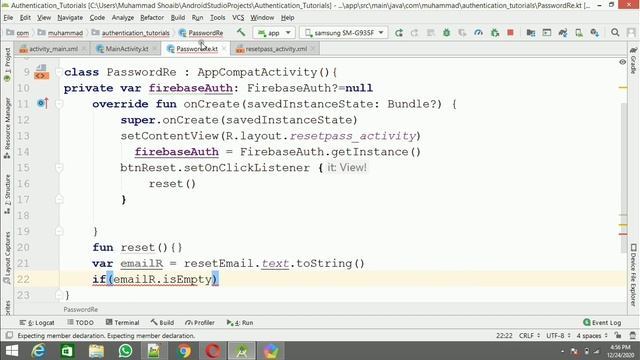Viewport: 640px width, 360px height.
Task: Collapse the onCreate fold marker on line 11
Action: pos(59,104)
